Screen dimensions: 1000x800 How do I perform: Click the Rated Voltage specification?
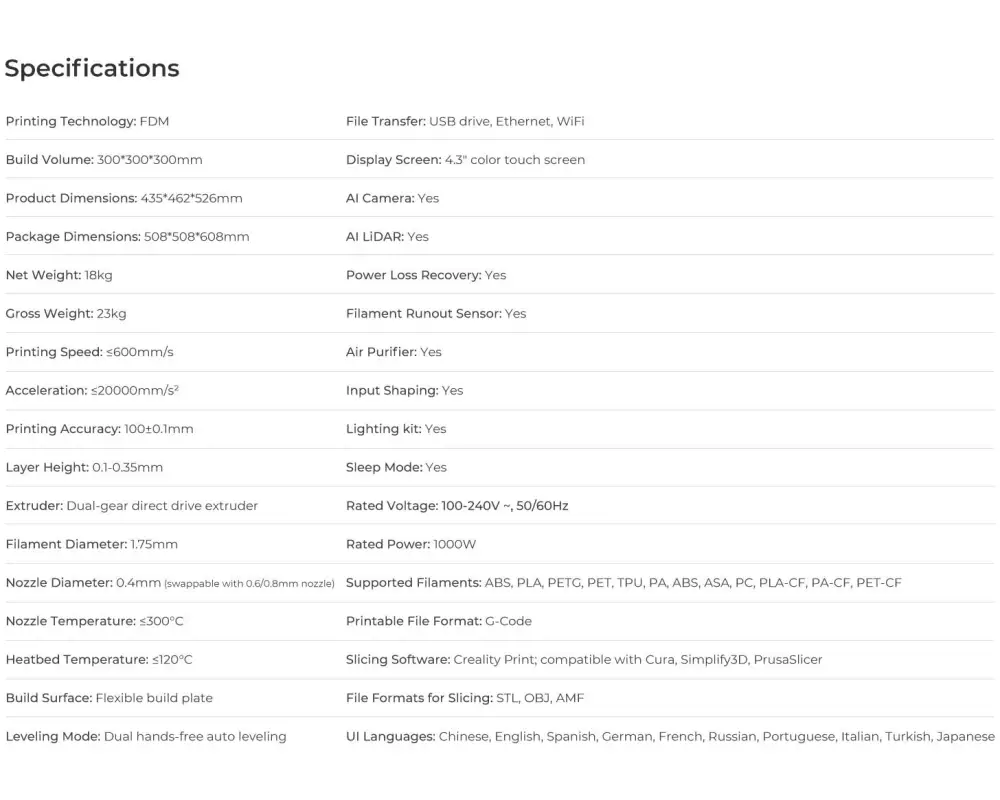(x=457, y=506)
